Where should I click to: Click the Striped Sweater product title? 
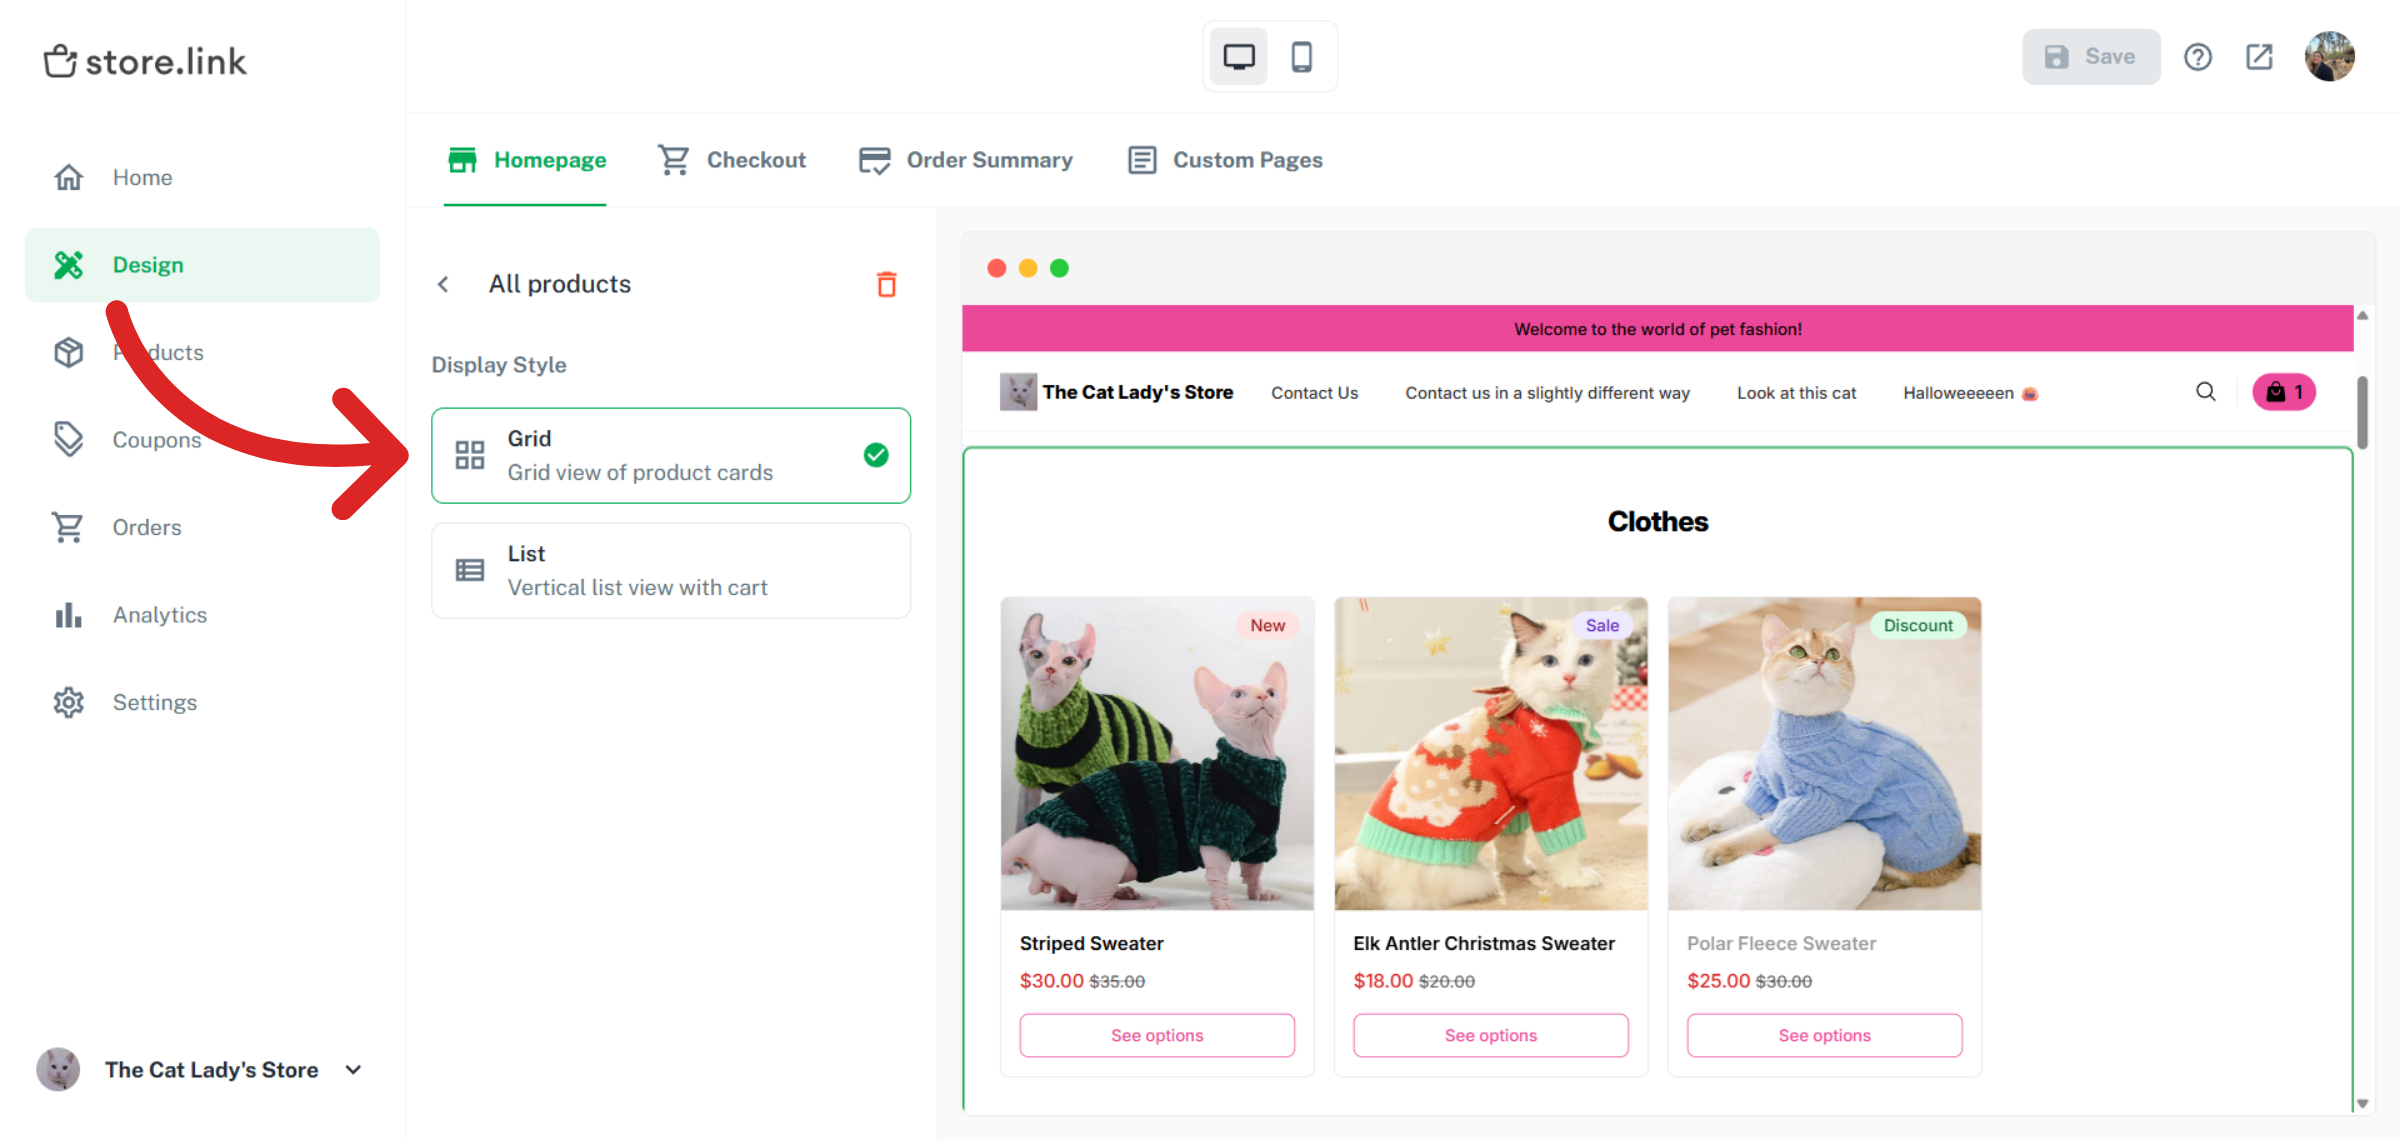pos(1091,943)
